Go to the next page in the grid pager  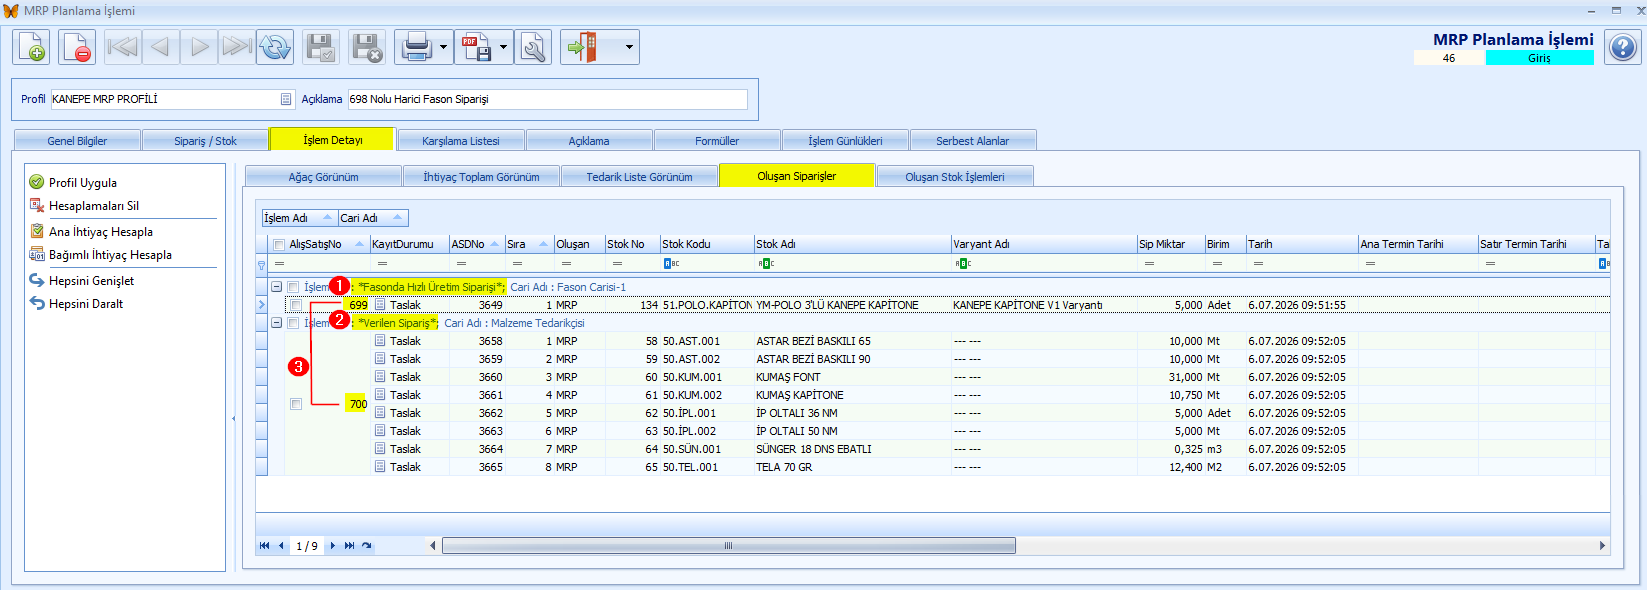(x=333, y=546)
